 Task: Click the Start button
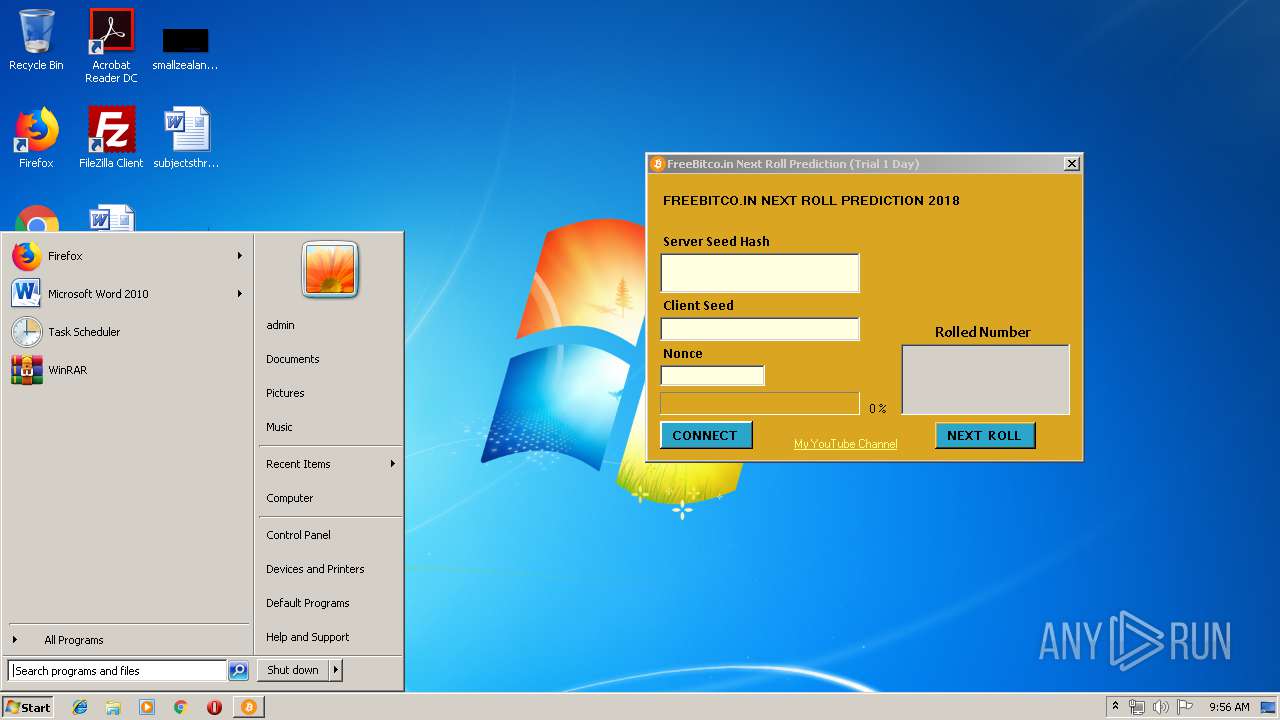click(x=28, y=707)
